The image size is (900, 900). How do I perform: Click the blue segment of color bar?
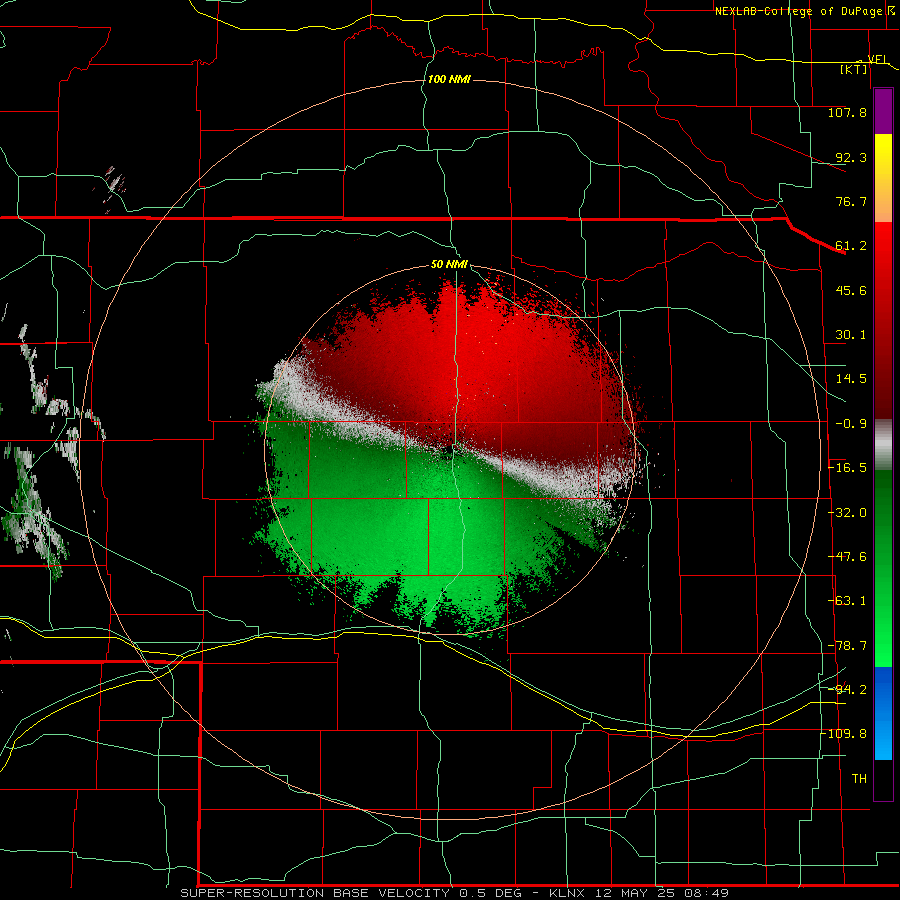pyautogui.click(x=883, y=713)
